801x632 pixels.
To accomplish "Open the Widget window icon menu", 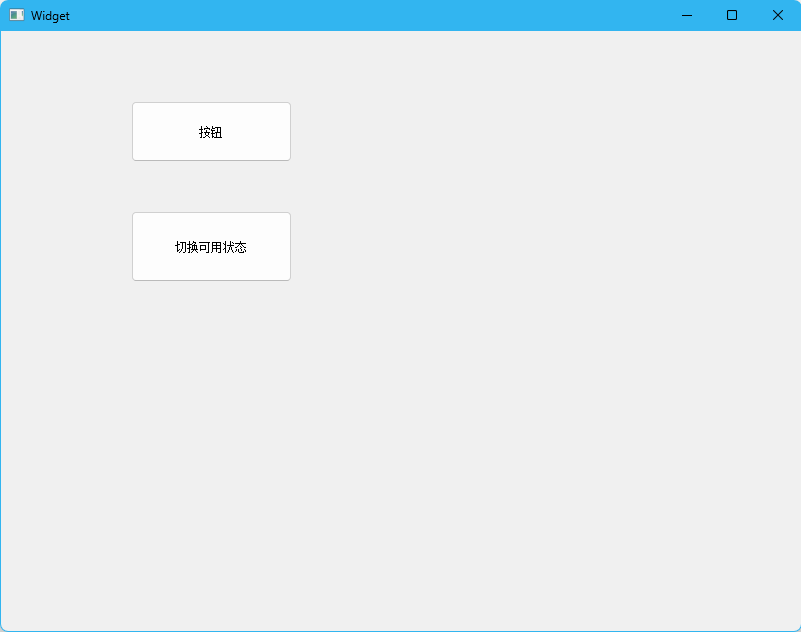I will (x=17, y=15).
